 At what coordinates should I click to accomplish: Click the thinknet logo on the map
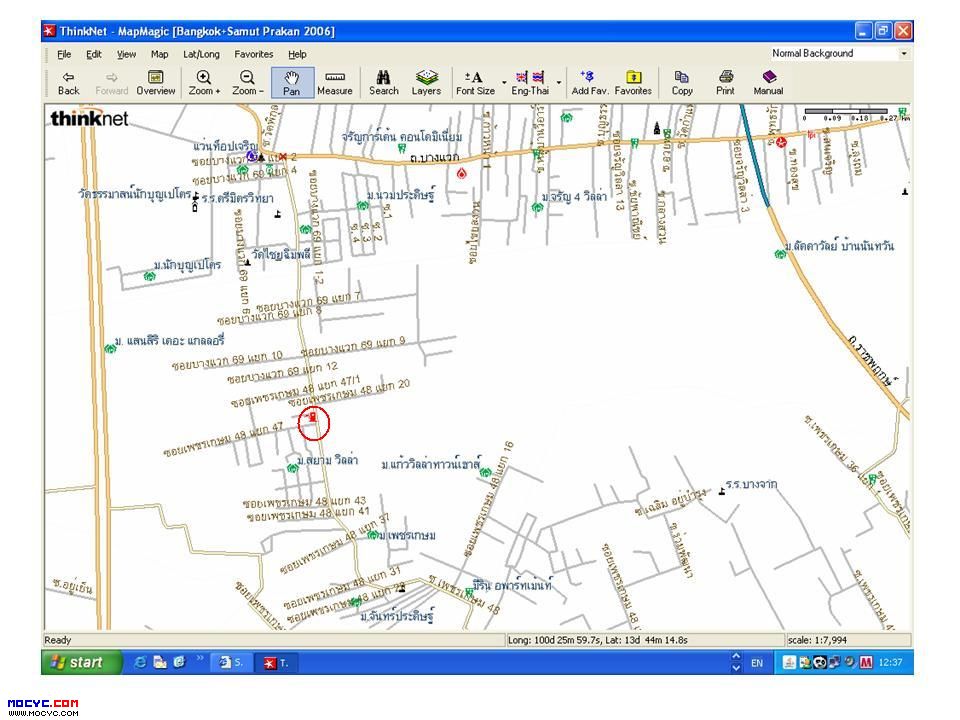(89, 118)
